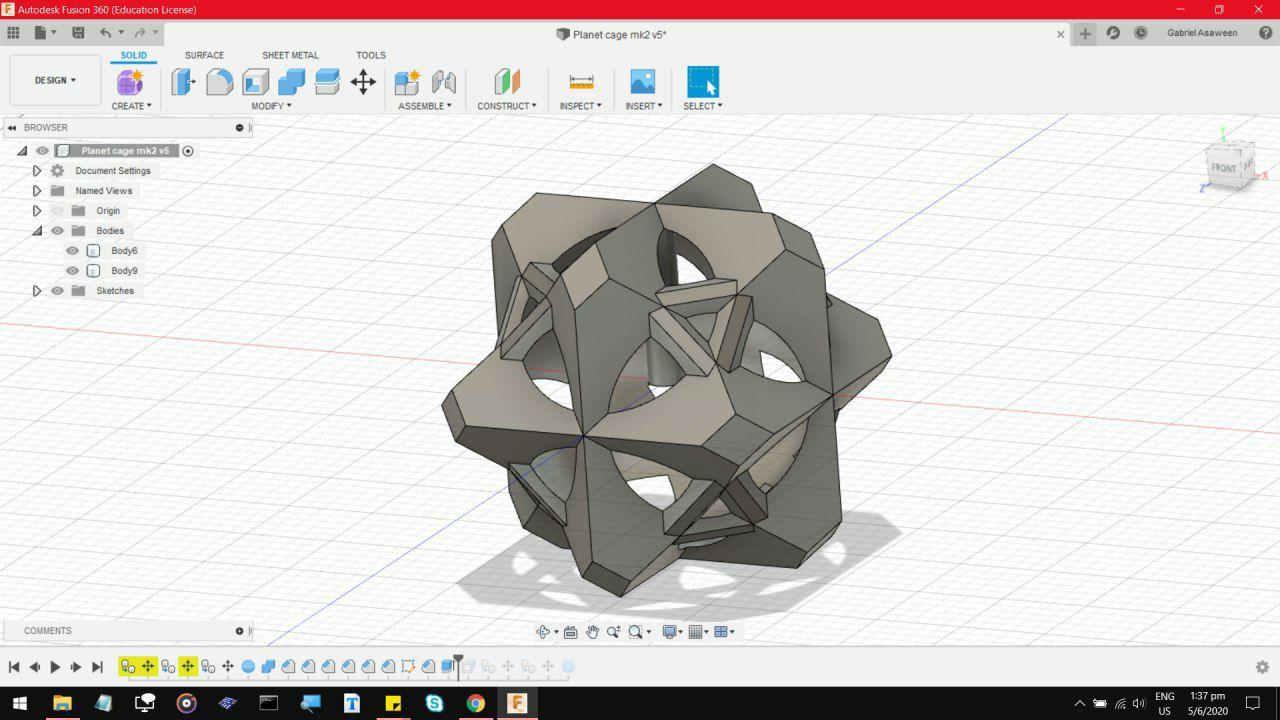Expand the Sketches folder arrow

tap(37, 291)
